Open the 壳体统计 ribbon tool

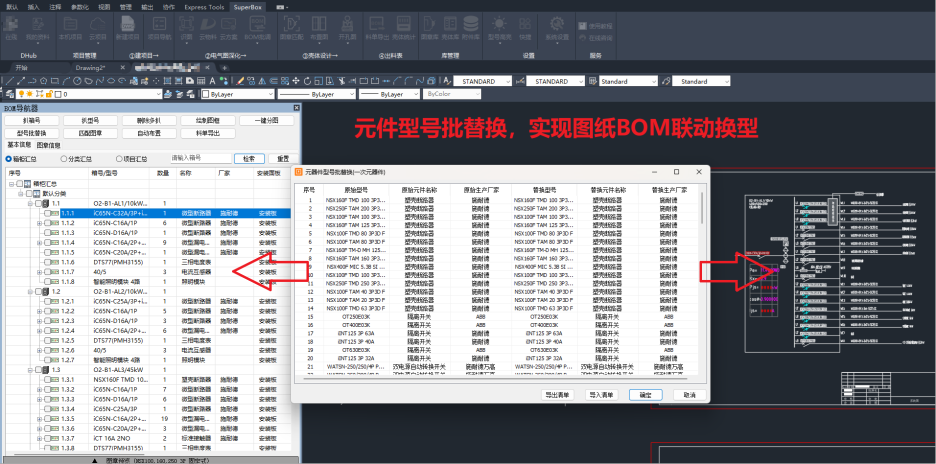404,27
